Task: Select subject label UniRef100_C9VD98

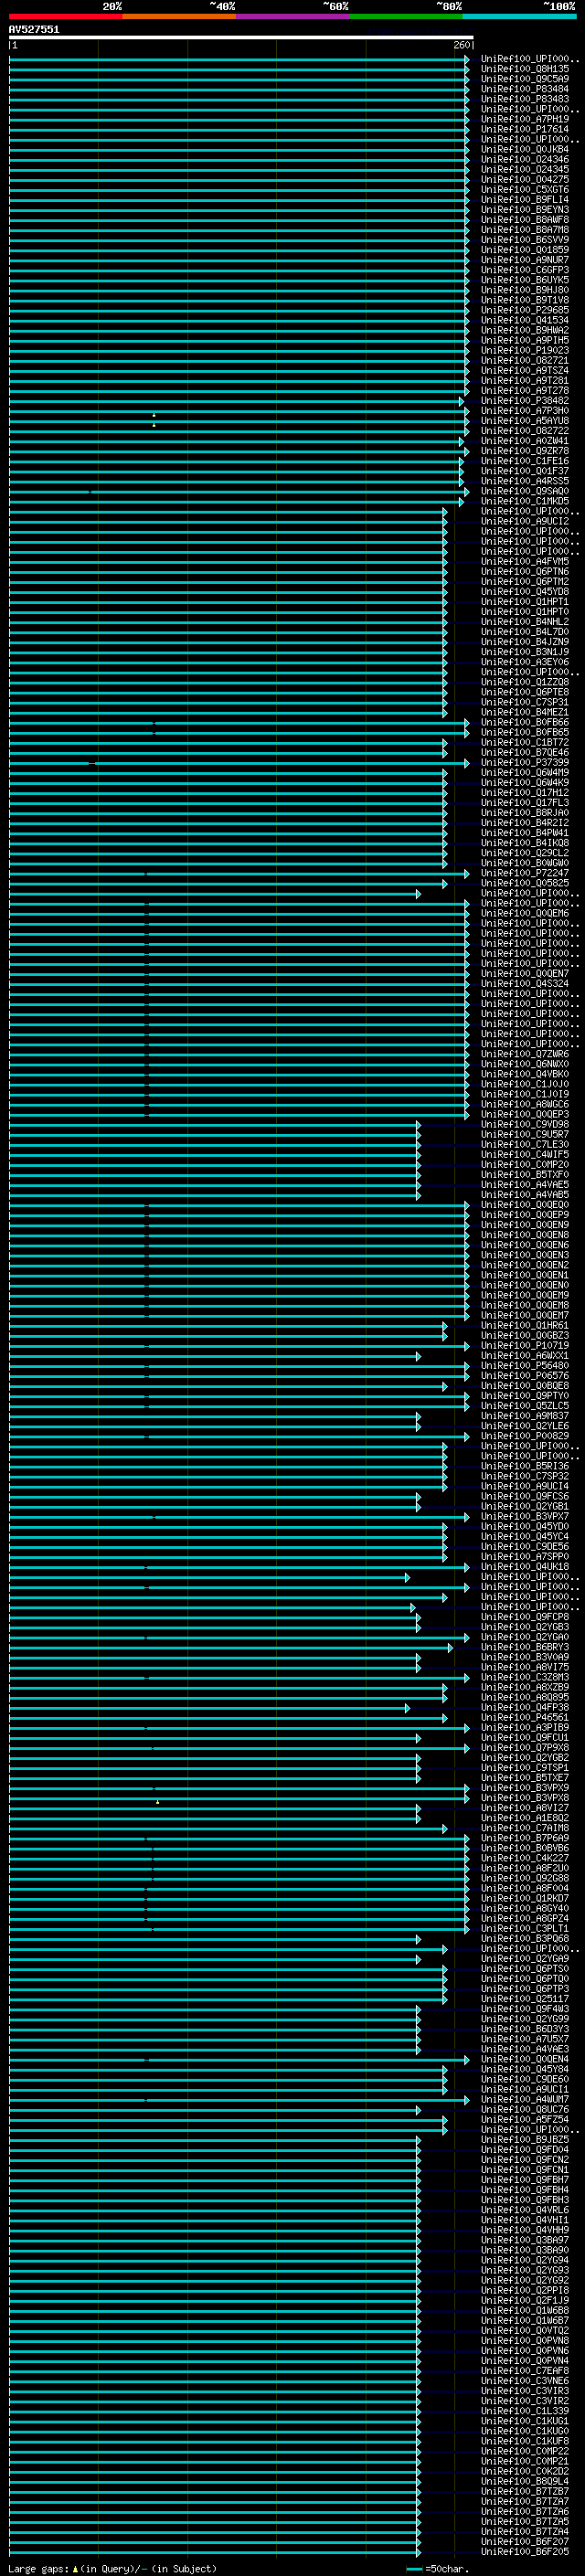Action: pyautogui.click(x=525, y=1124)
